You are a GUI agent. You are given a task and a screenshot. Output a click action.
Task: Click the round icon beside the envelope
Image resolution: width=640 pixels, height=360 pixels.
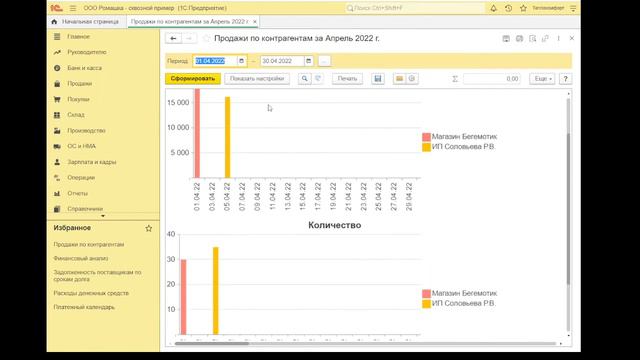coord(412,78)
